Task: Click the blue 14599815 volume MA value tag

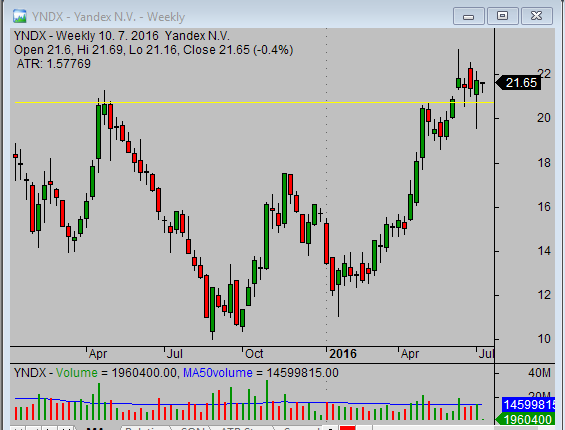Action: point(528,405)
